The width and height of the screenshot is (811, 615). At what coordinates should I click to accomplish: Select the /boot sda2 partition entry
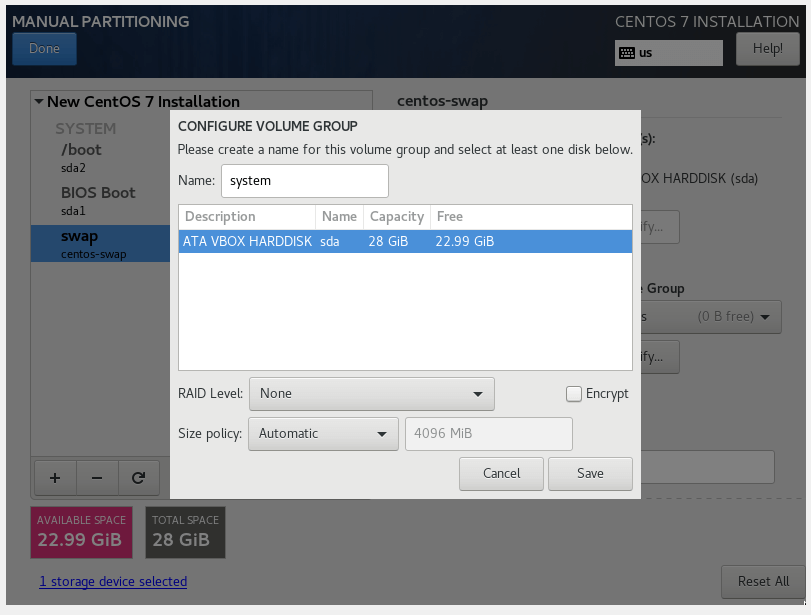100,158
